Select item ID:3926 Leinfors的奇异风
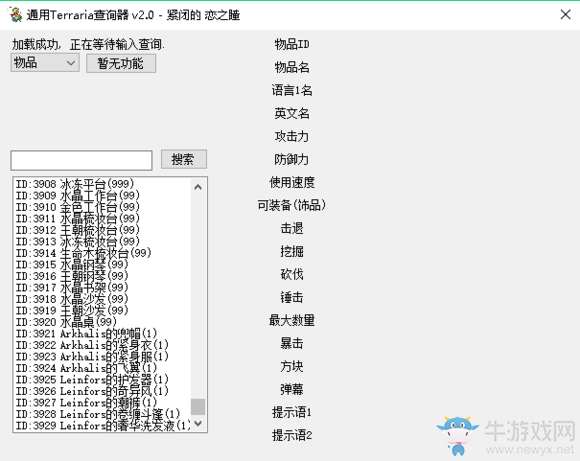This screenshot has width=580, height=461. 92,391
